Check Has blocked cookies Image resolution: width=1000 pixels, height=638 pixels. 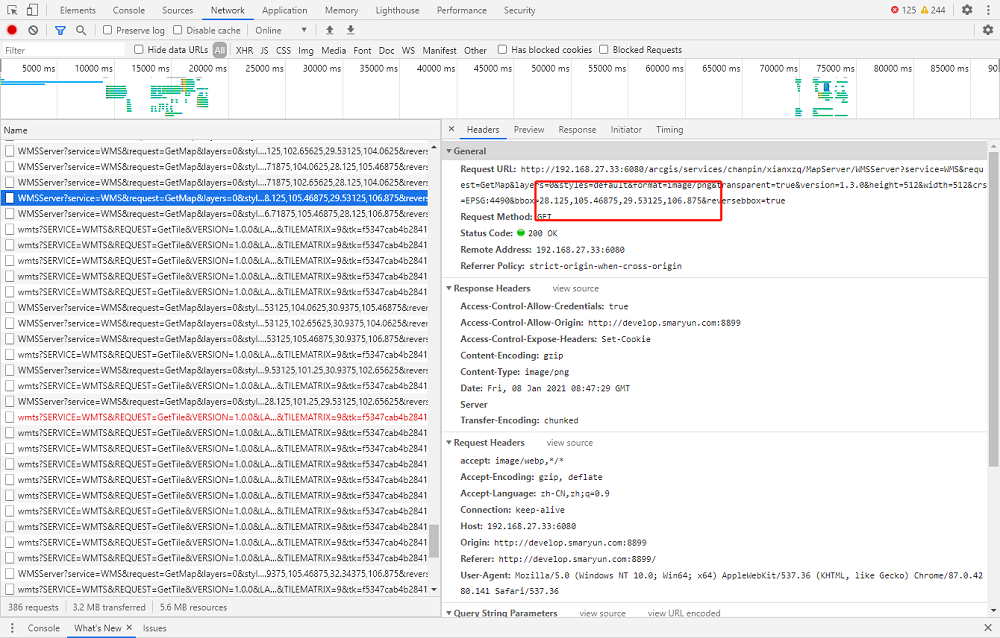click(x=503, y=50)
